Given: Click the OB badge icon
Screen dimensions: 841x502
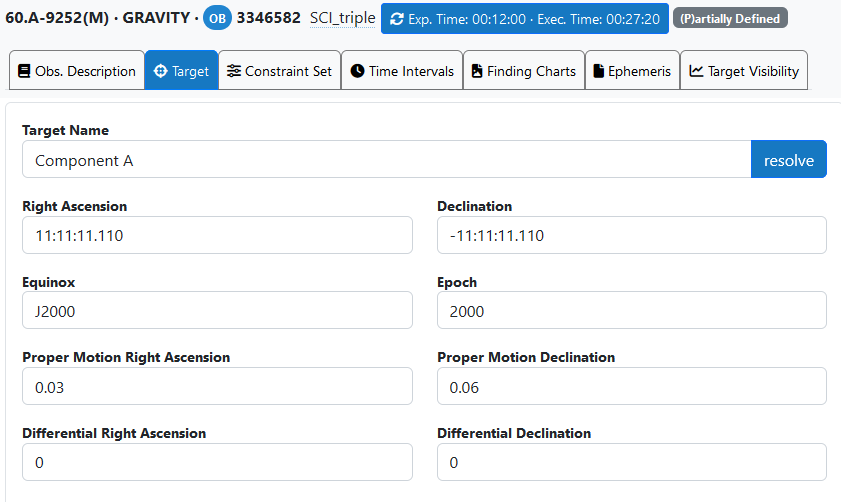Looking at the screenshot, I should tap(217, 19).
